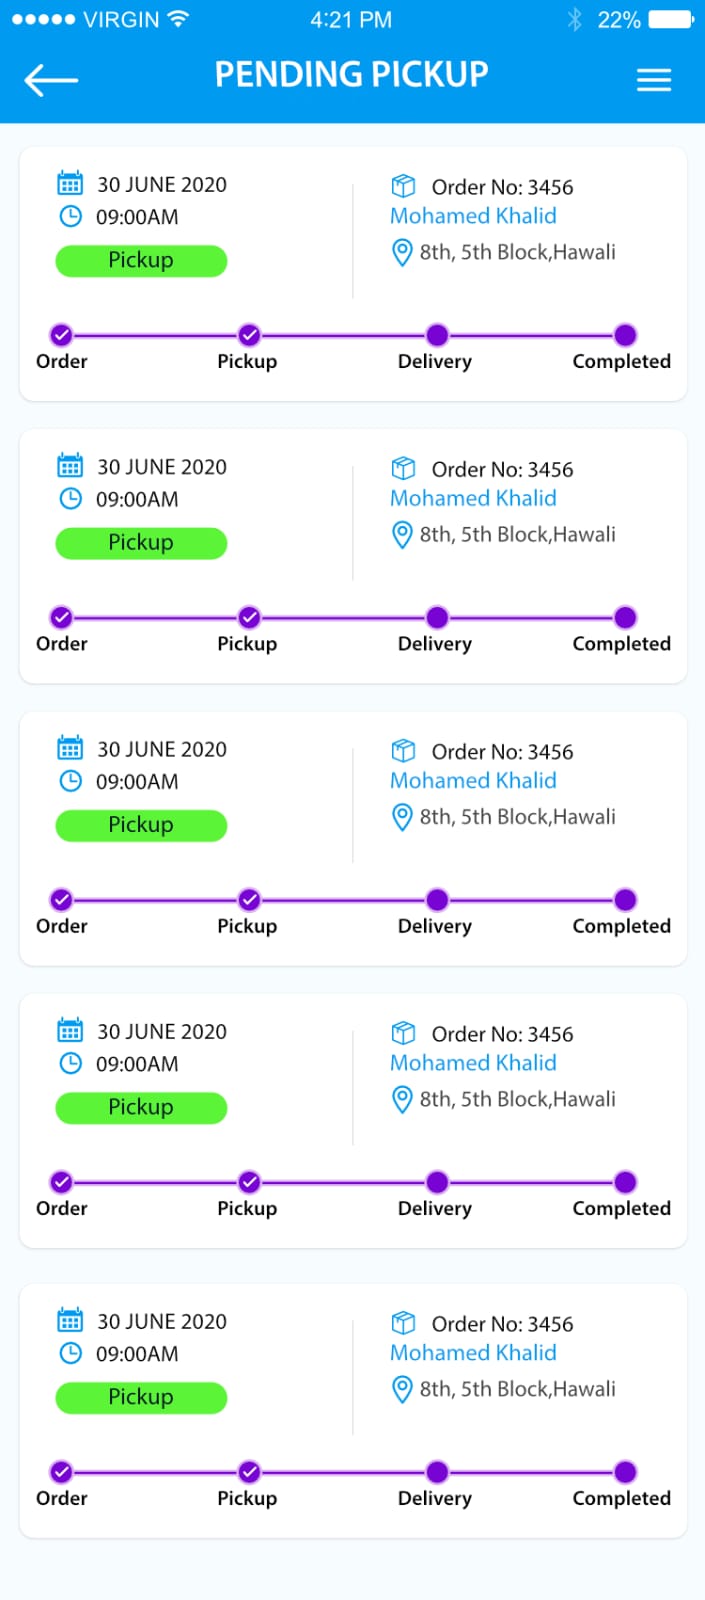Screen dimensions: 705x1600
Task: Select Order step dot on first card
Action: (x=61, y=335)
